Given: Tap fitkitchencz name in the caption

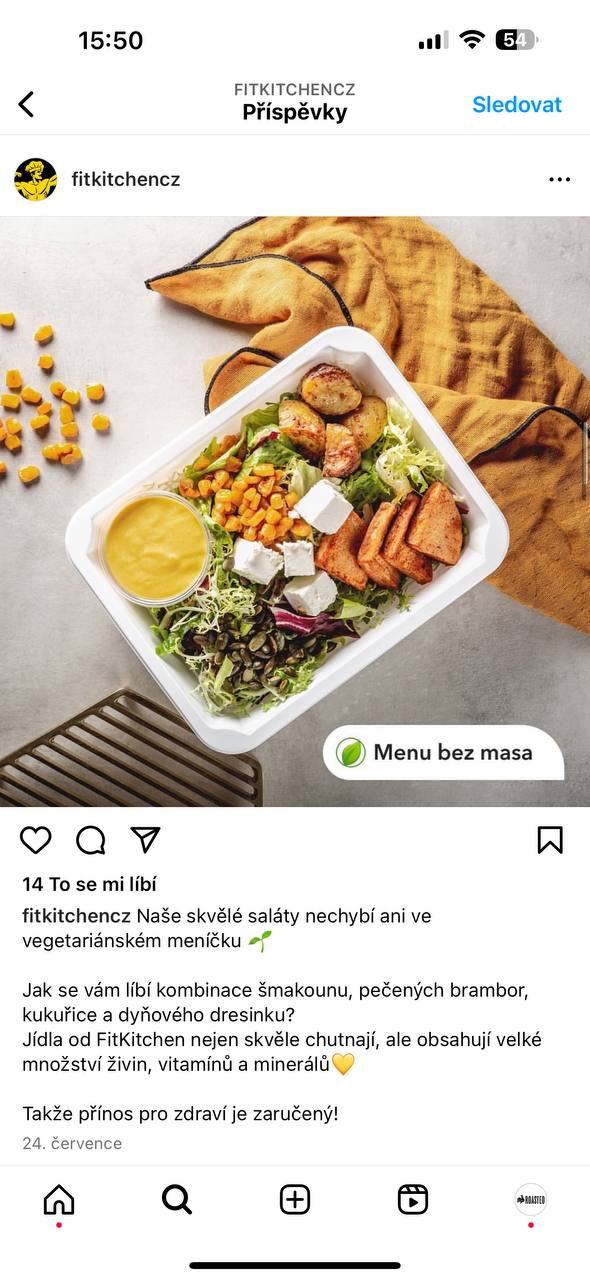Looking at the screenshot, I should point(76,915).
